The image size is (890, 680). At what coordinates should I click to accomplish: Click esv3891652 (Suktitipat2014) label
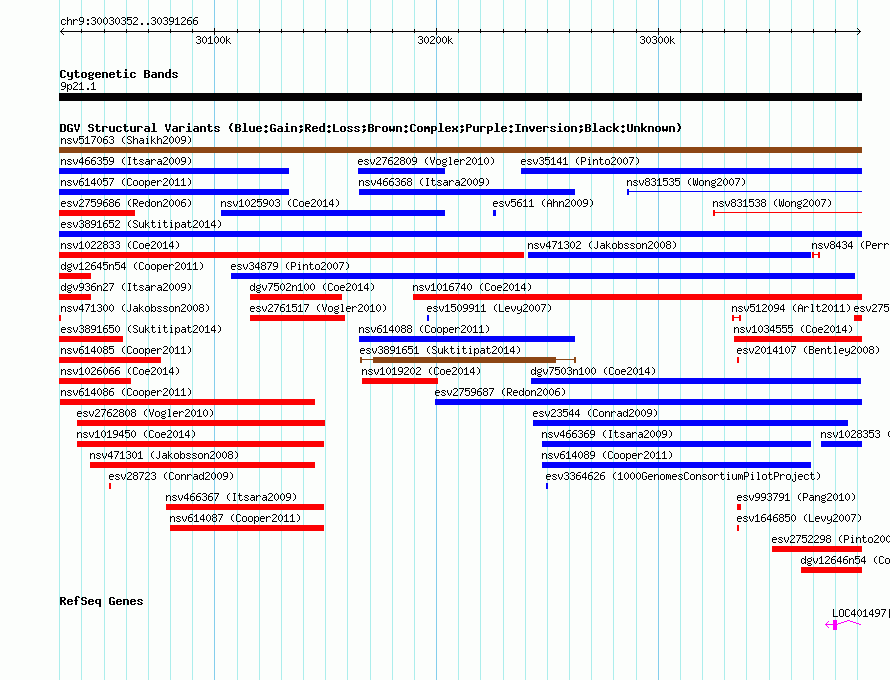coord(141,224)
